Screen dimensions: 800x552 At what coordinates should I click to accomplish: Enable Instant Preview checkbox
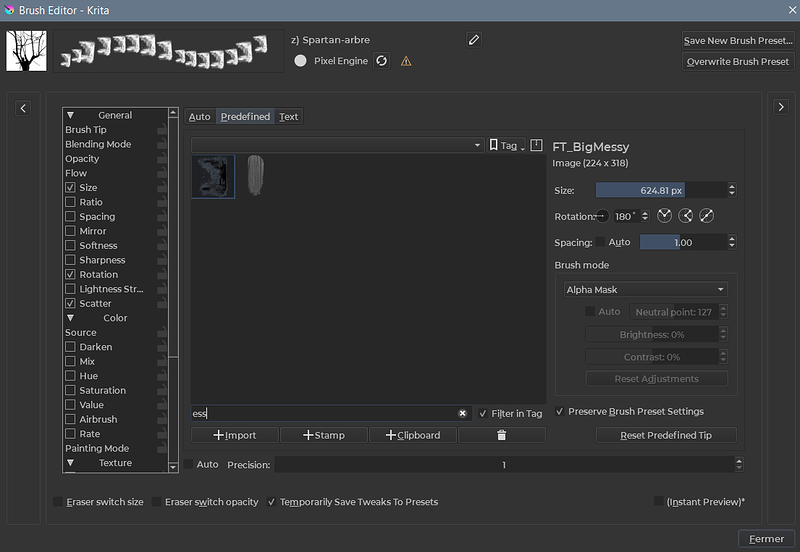point(659,501)
